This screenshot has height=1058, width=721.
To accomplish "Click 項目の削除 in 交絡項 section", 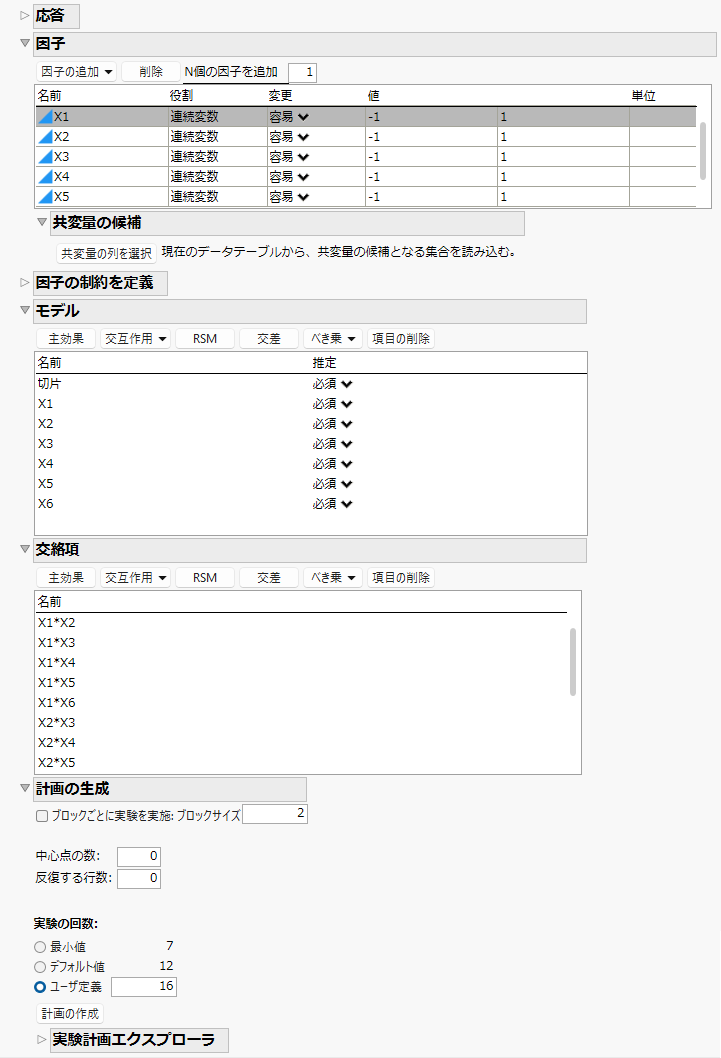I will [x=401, y=578].
